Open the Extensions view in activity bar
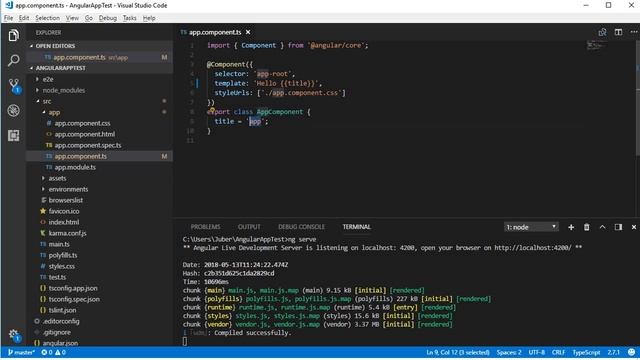Screen dimensions: 640x360 click(x=13, y=136)
